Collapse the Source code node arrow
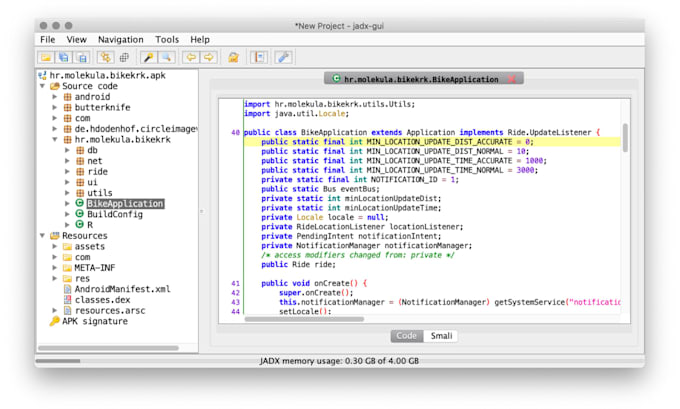Image resolution: width=680 pixels, height=409 pixels. click(x=42, y=86)
